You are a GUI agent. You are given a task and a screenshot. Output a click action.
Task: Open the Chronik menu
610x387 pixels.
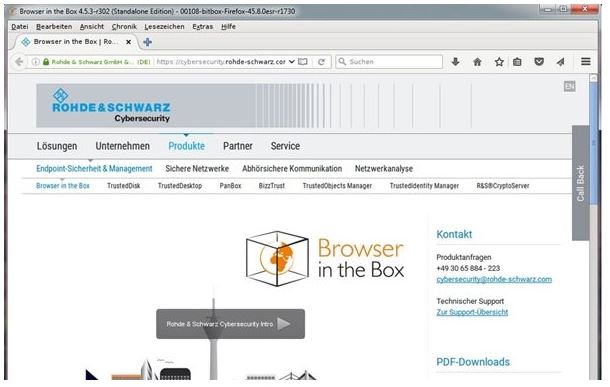pos(124,26)
